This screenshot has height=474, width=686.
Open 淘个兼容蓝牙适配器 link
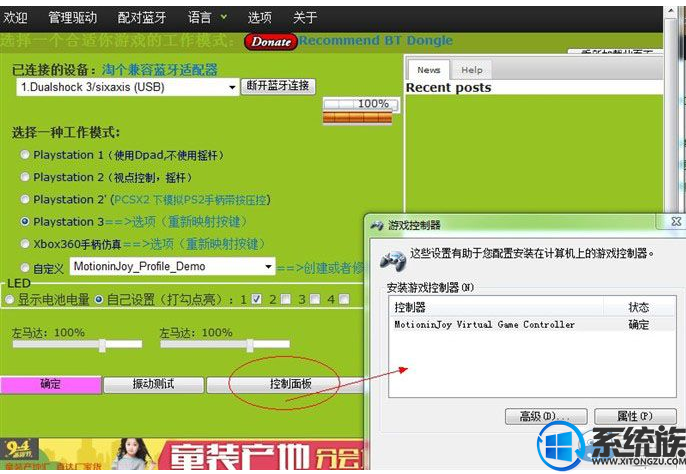click(x=160, y=70)
